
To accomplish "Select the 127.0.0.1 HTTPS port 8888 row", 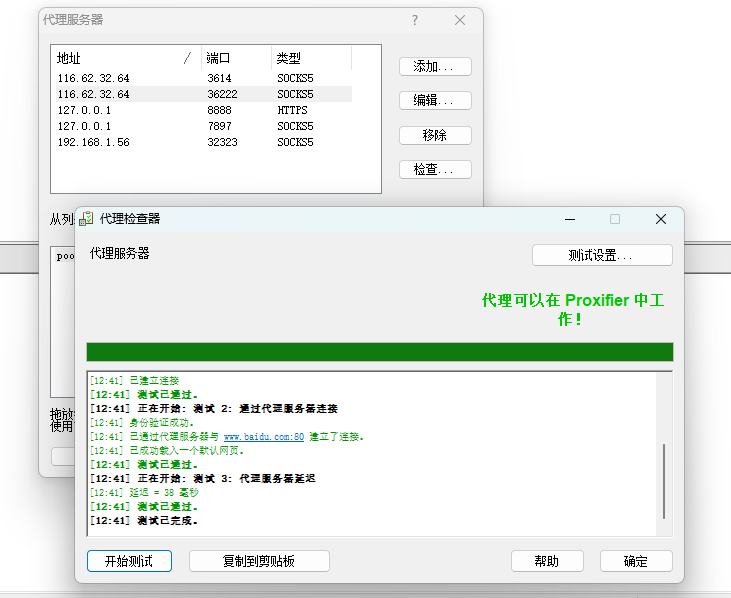I will pos(204,110).
